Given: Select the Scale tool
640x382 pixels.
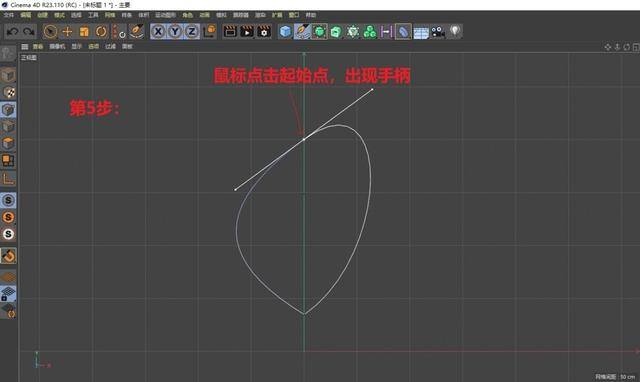Looking at the screenshot, I should [x=84, y=31].
